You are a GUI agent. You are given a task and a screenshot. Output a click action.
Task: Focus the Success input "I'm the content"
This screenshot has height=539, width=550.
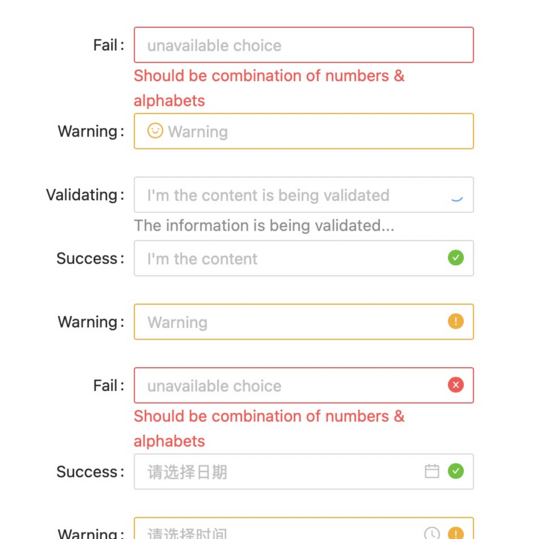pos(304,258)
